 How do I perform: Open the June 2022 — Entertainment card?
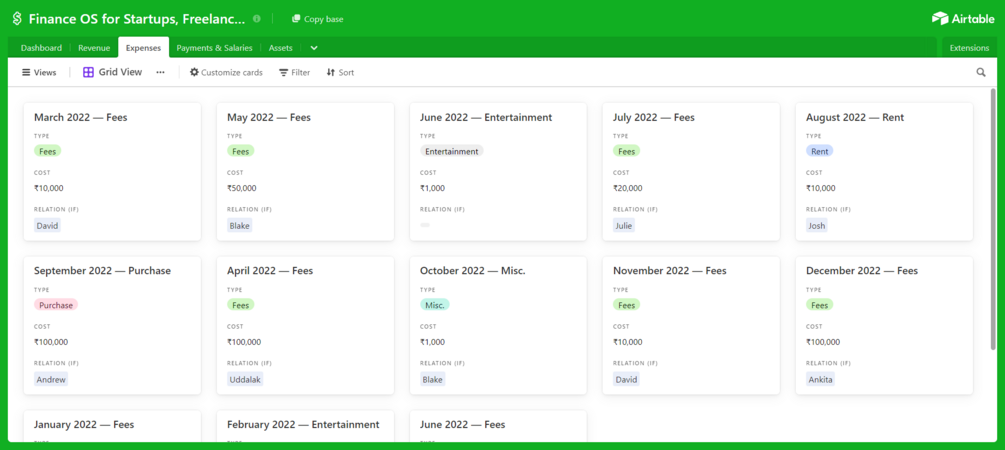(498, 172)
